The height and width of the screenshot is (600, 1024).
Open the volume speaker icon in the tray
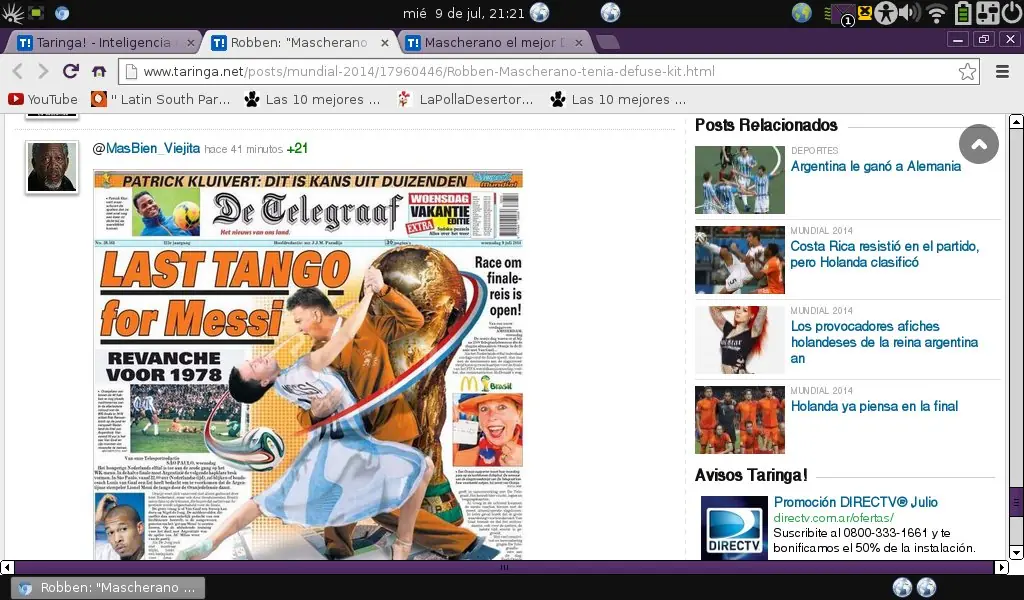tap(909, 13)
